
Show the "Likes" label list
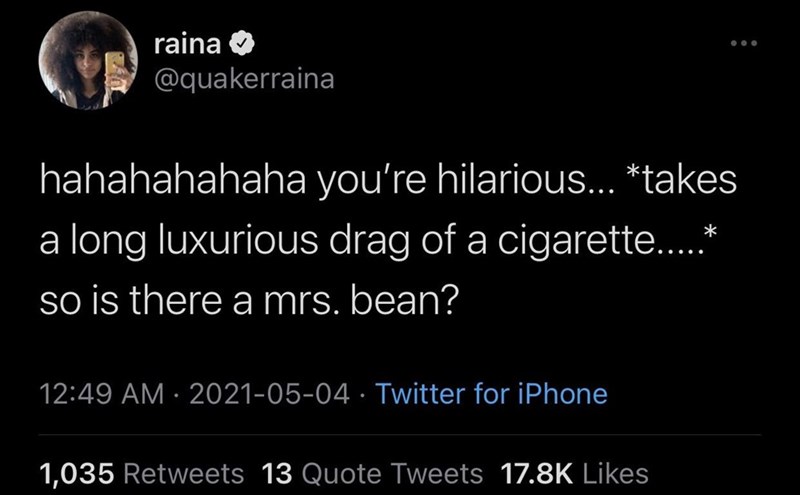(x=614, y=472)
